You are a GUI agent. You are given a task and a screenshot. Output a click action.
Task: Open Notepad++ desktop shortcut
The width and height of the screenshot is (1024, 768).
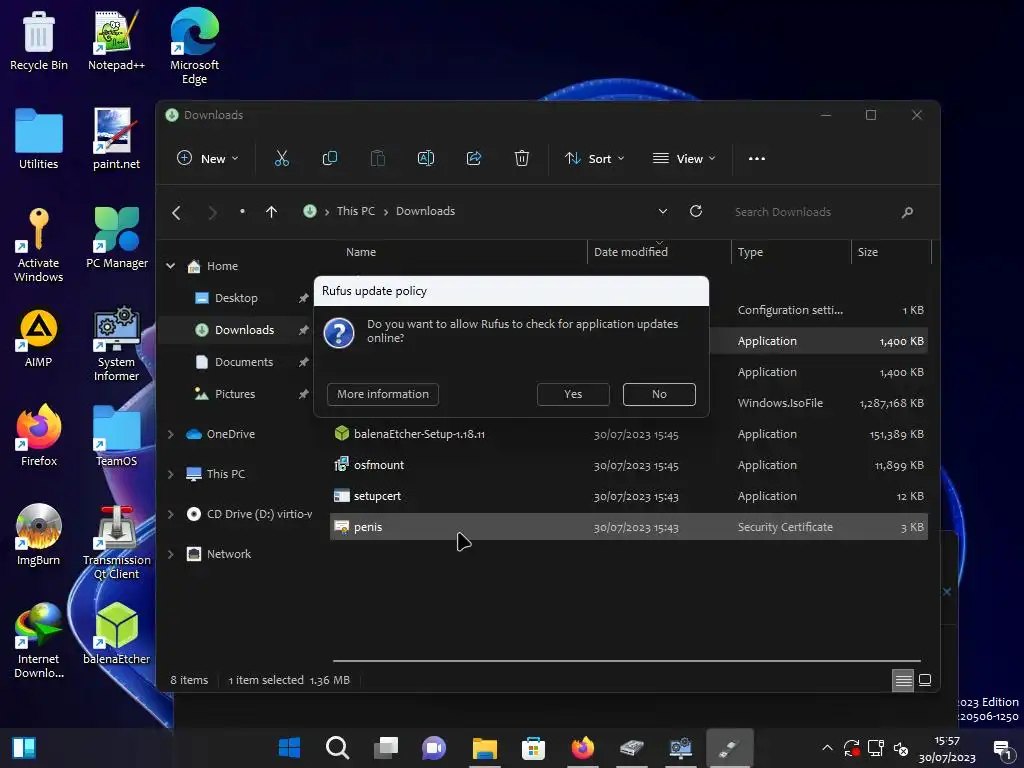coord(116,40)
